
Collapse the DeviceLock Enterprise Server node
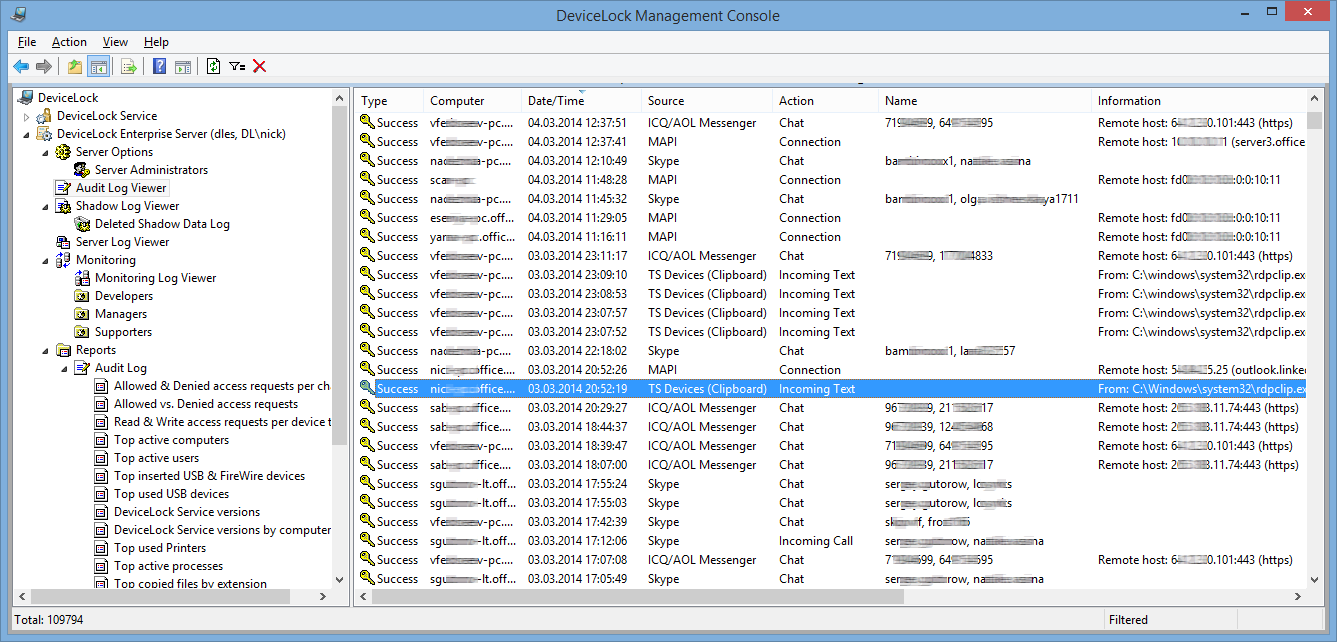pyautogui.click(x=27, y=134)
